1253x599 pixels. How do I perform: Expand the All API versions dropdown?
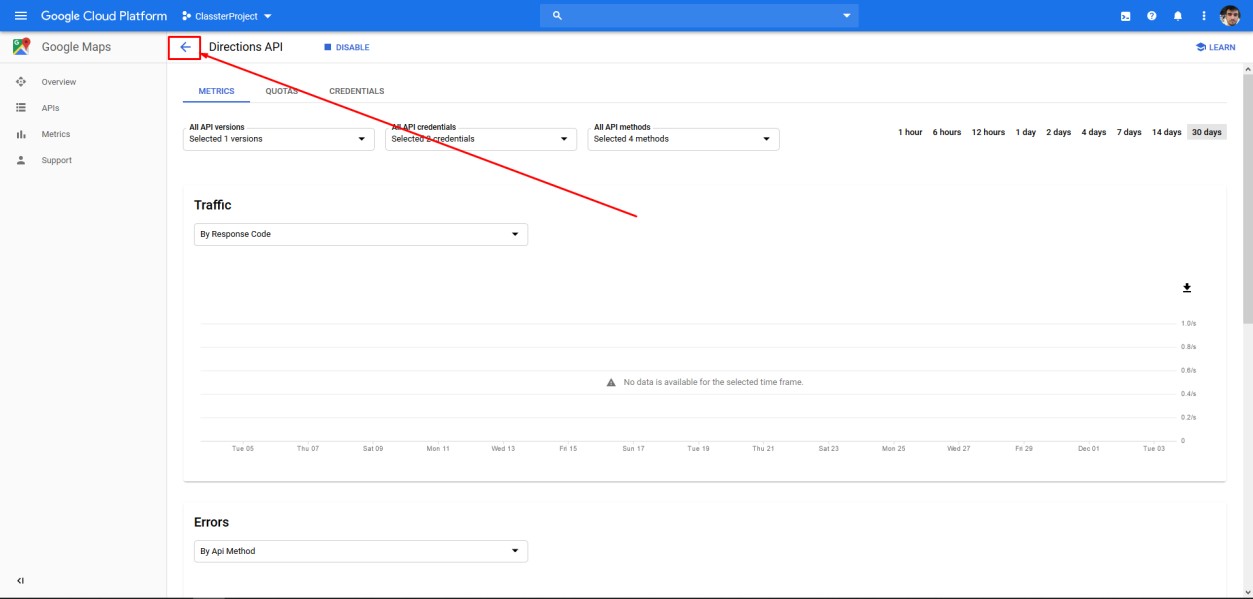(279, 139)
